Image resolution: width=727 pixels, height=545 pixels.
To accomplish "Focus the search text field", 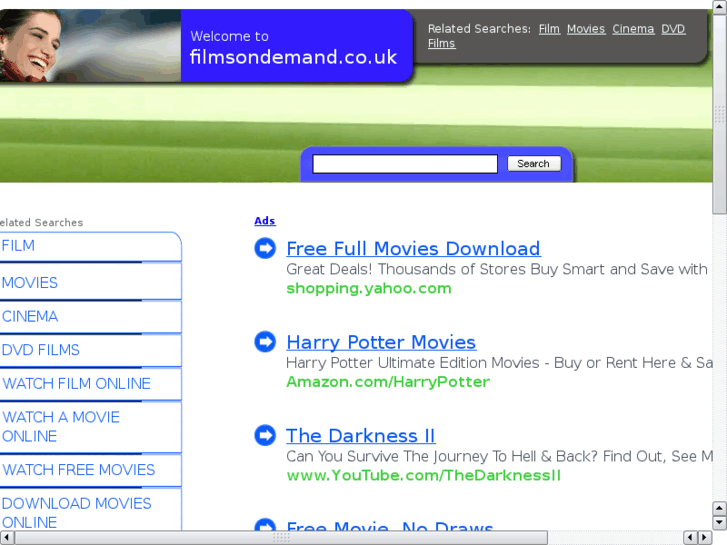I will click(405, 164).
